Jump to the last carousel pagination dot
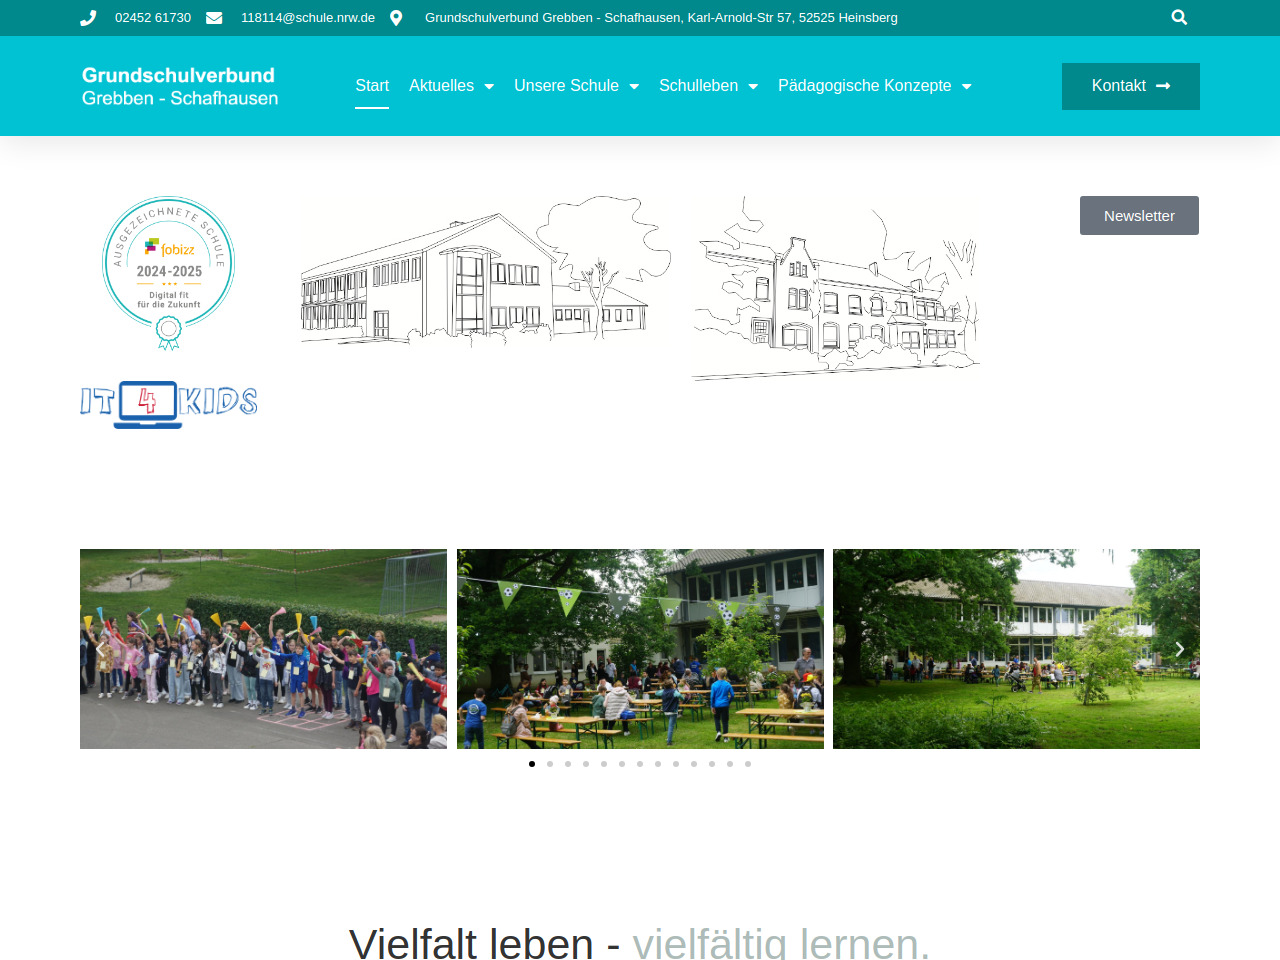 (748, 764)
